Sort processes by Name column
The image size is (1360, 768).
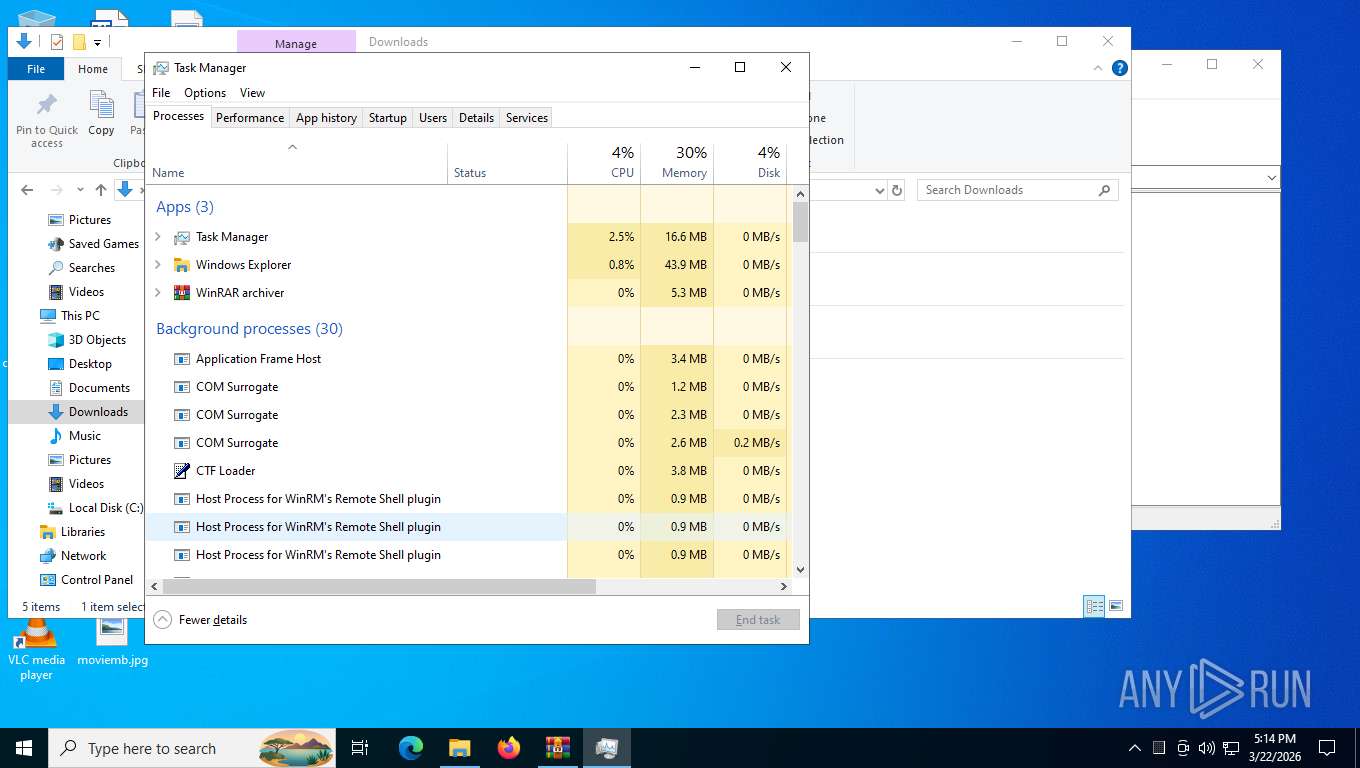tap(297, 163)
